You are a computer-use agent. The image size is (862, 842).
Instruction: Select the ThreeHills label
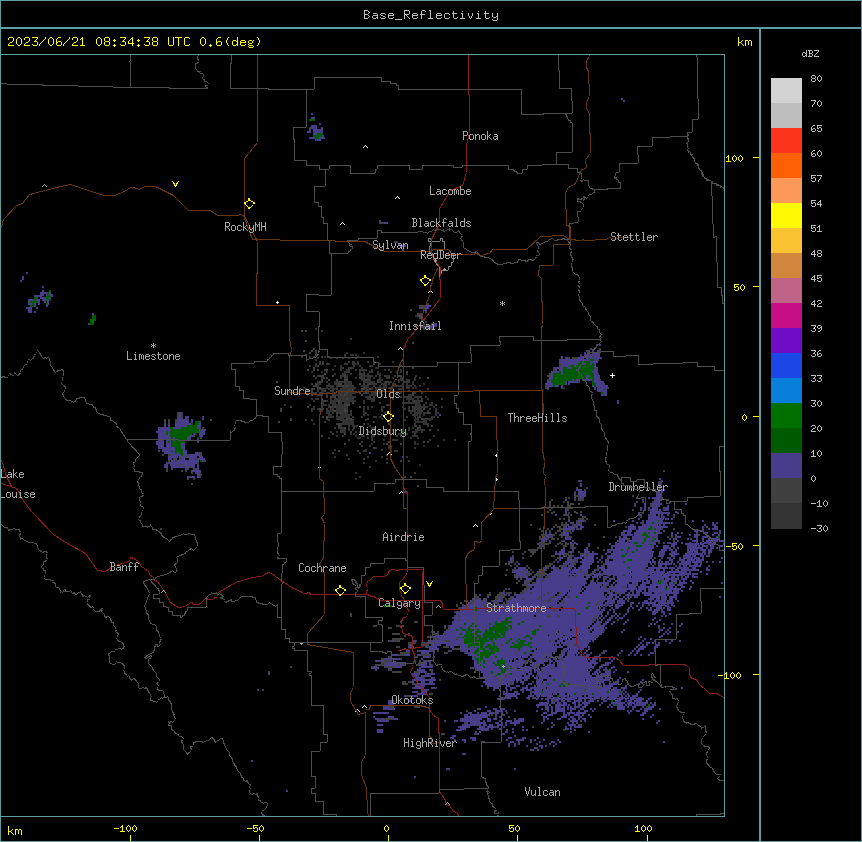point(537,418)
